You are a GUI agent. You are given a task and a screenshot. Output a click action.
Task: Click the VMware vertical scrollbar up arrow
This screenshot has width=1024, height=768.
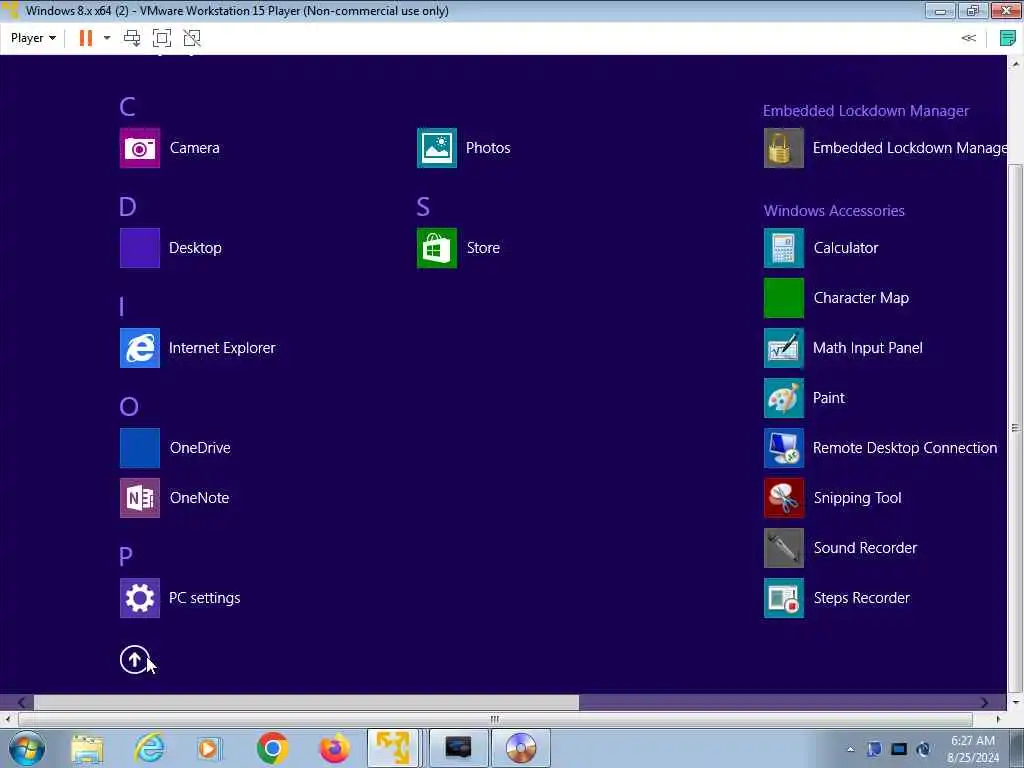(x=1016, y=63)
